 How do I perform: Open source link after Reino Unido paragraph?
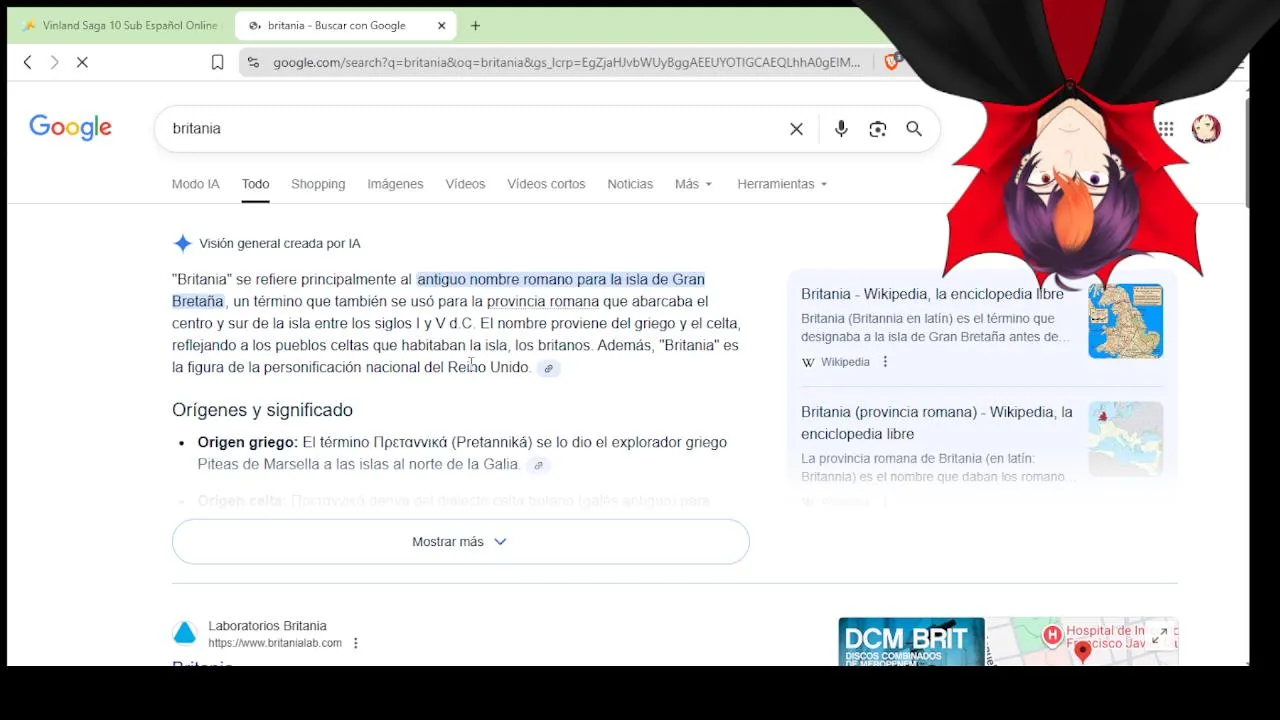click(x=548, y=368)
